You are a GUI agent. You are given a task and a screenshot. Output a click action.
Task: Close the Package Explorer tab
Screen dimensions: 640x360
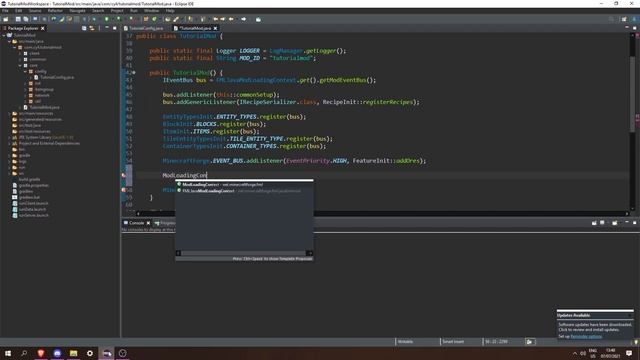(x=43, y=28)
